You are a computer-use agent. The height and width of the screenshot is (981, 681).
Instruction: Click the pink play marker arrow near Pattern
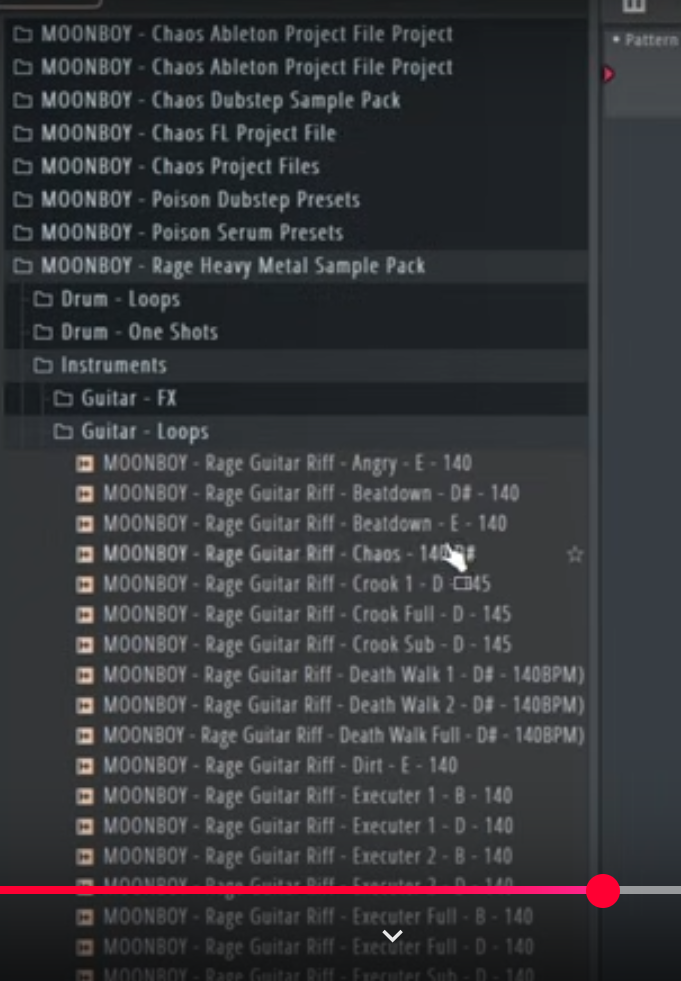[x=608, y=74]
